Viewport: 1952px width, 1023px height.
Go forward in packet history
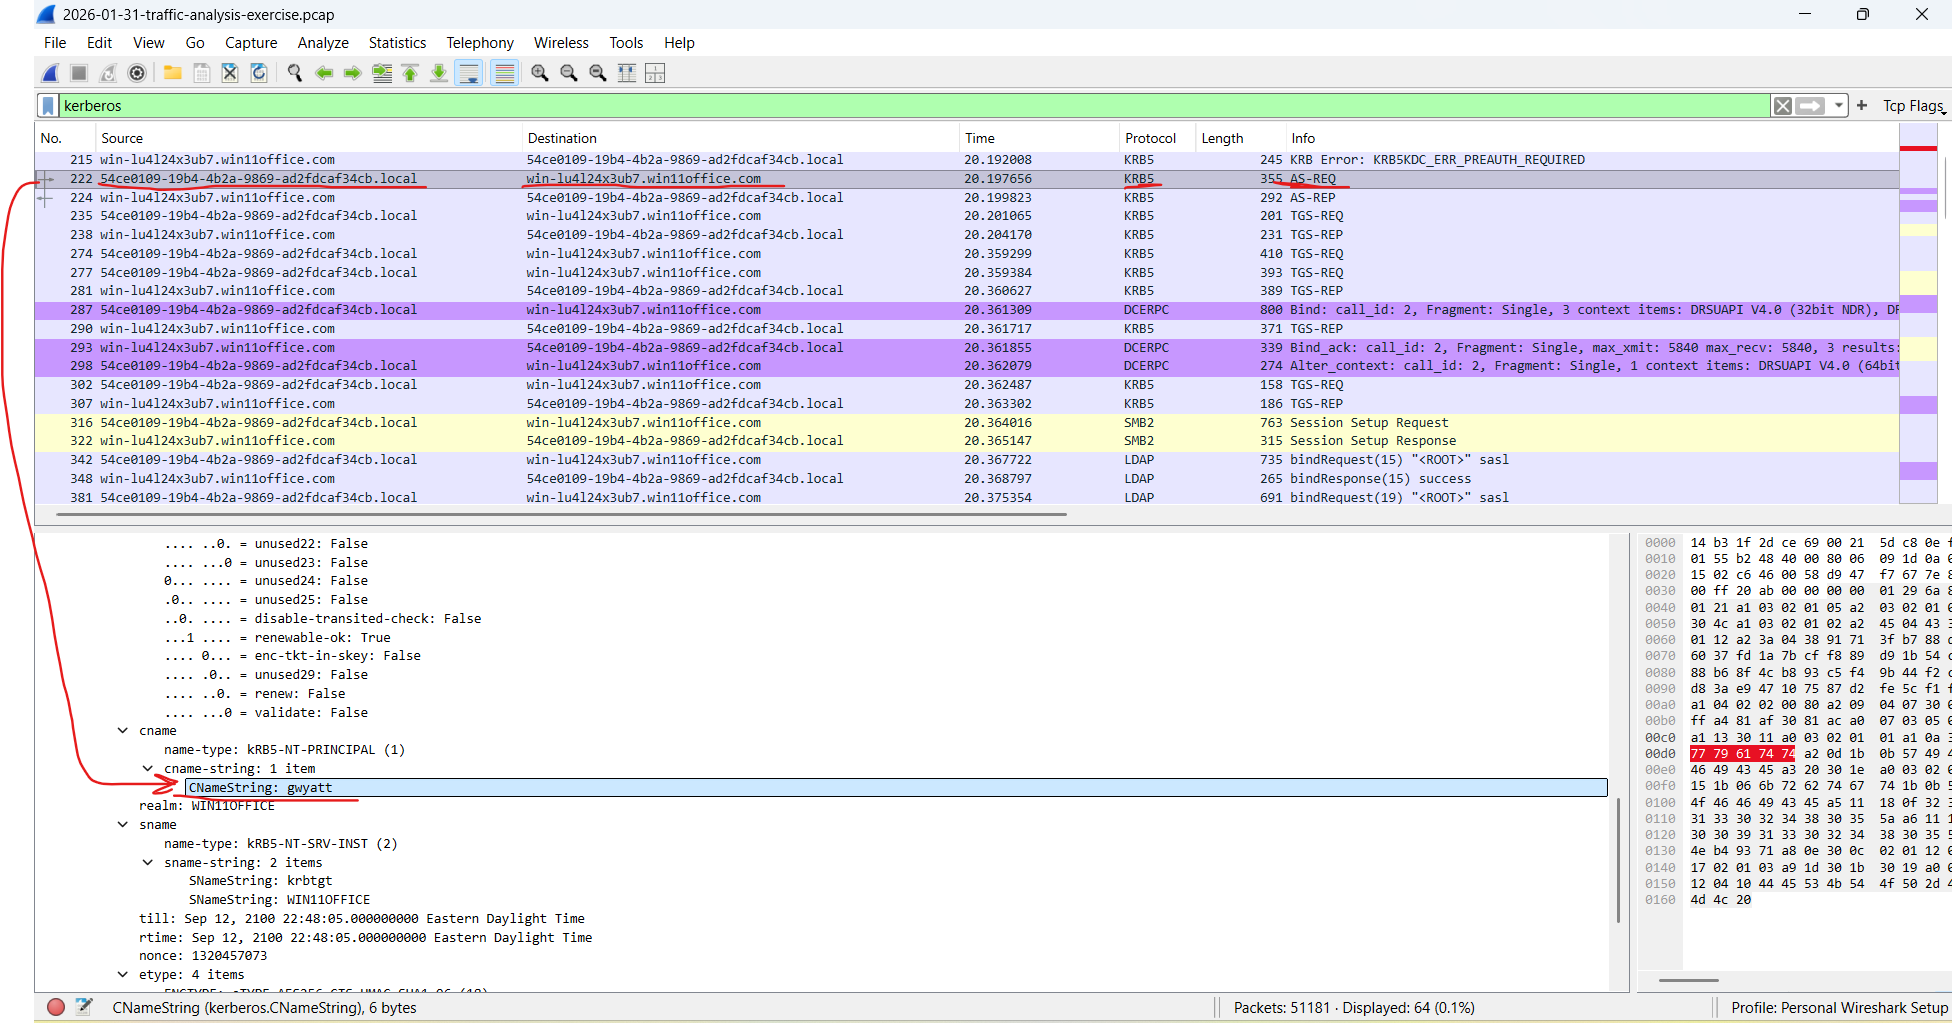pyautogui.click(x=353, y=73)
